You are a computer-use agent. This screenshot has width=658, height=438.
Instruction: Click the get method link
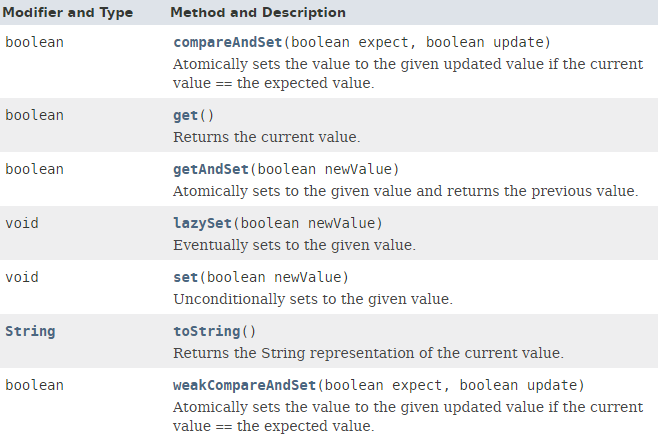pyautogui.click(x=186, y=115)
